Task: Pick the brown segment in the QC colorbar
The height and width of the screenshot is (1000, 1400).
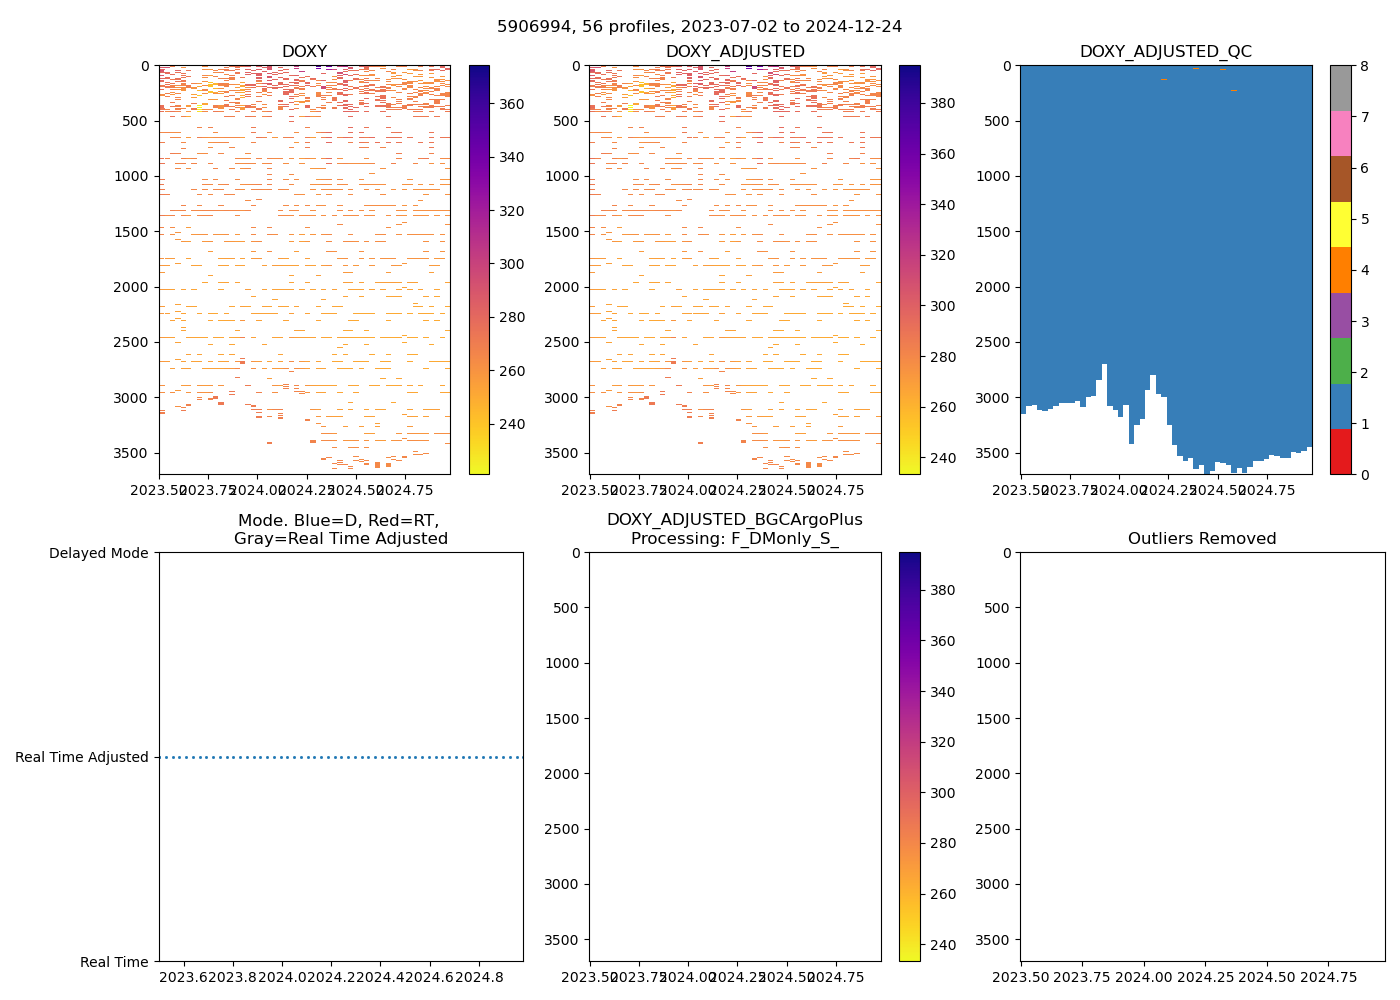Action: (x=1340, y=178)
